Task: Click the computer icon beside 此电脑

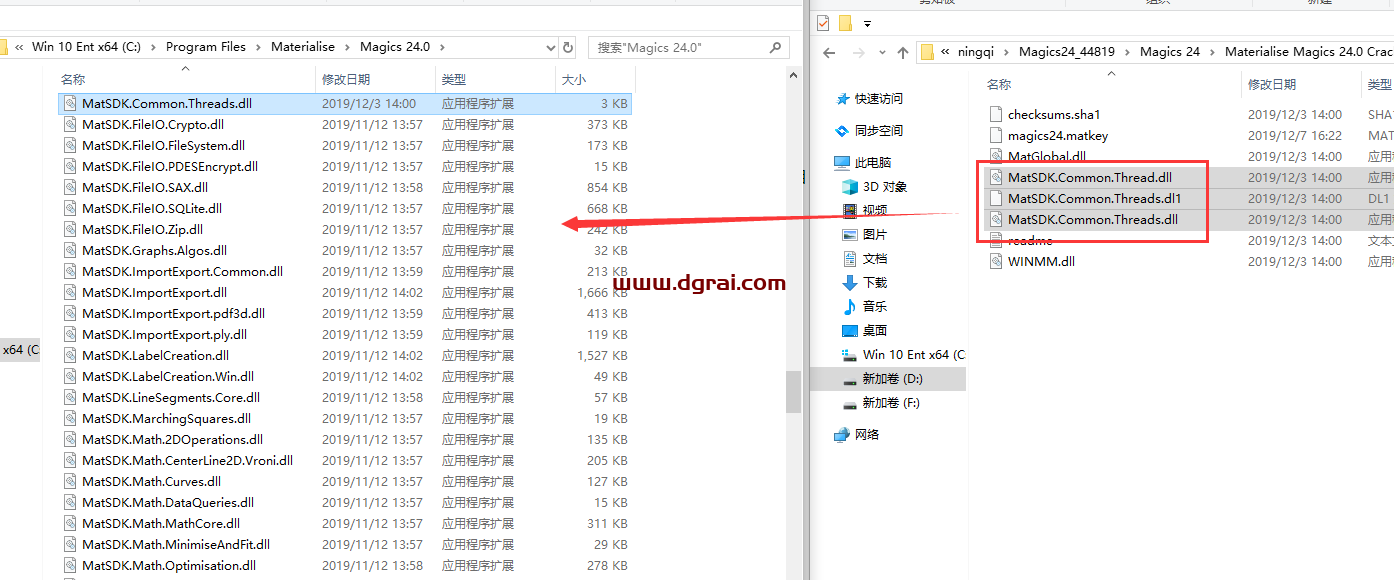Action: pyautogui.click(x=842, y=163)
